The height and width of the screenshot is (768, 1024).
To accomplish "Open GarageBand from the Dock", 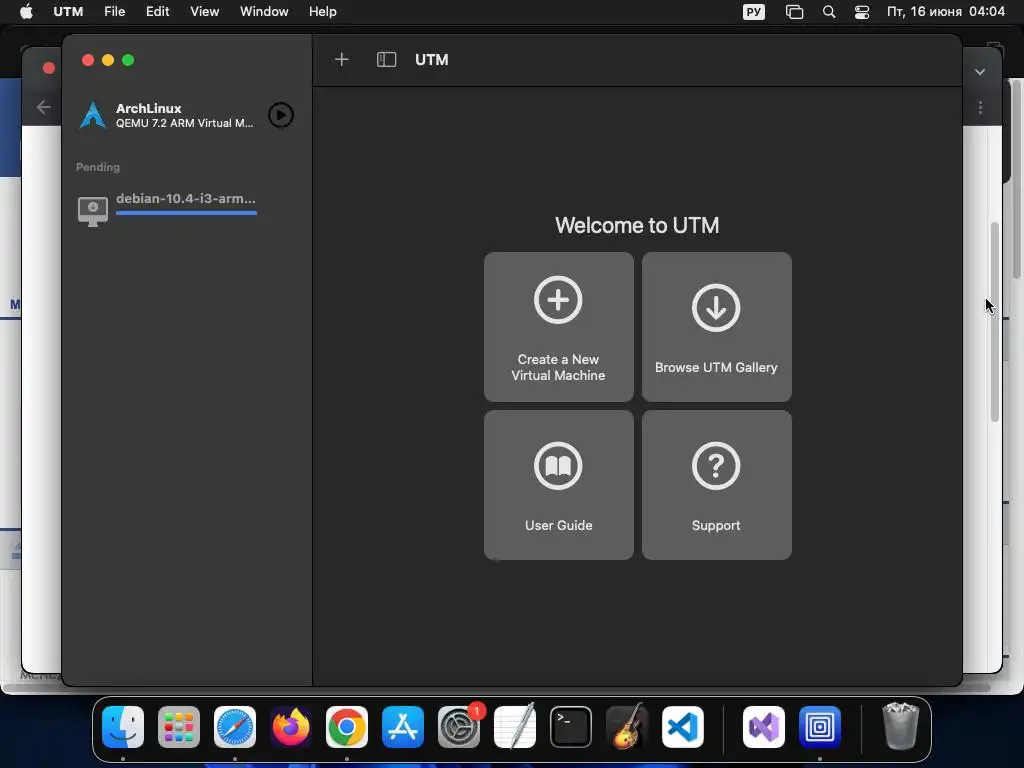I will pyautogui.click(x=627, y=727).
